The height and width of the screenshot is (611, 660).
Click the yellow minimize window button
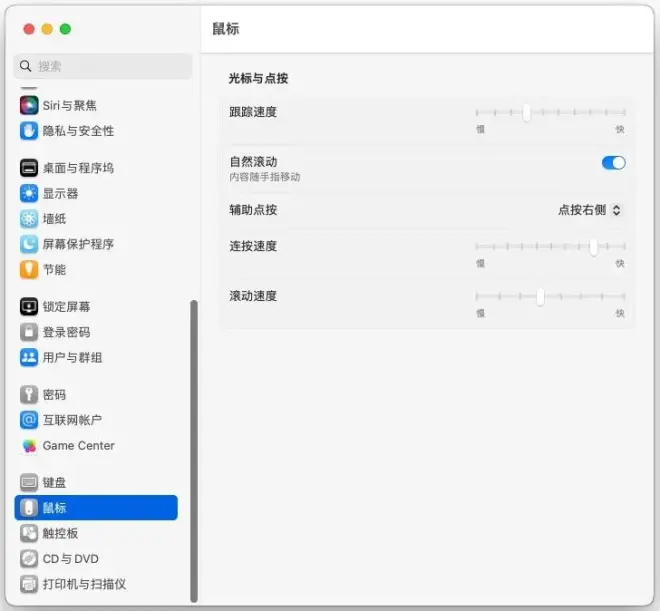tap(47, 29)
